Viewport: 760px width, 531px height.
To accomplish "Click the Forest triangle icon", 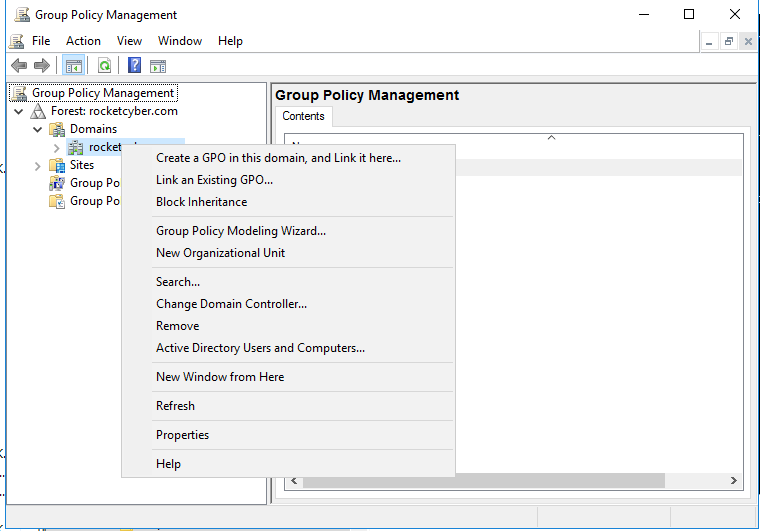I will (x=38, y=111).
